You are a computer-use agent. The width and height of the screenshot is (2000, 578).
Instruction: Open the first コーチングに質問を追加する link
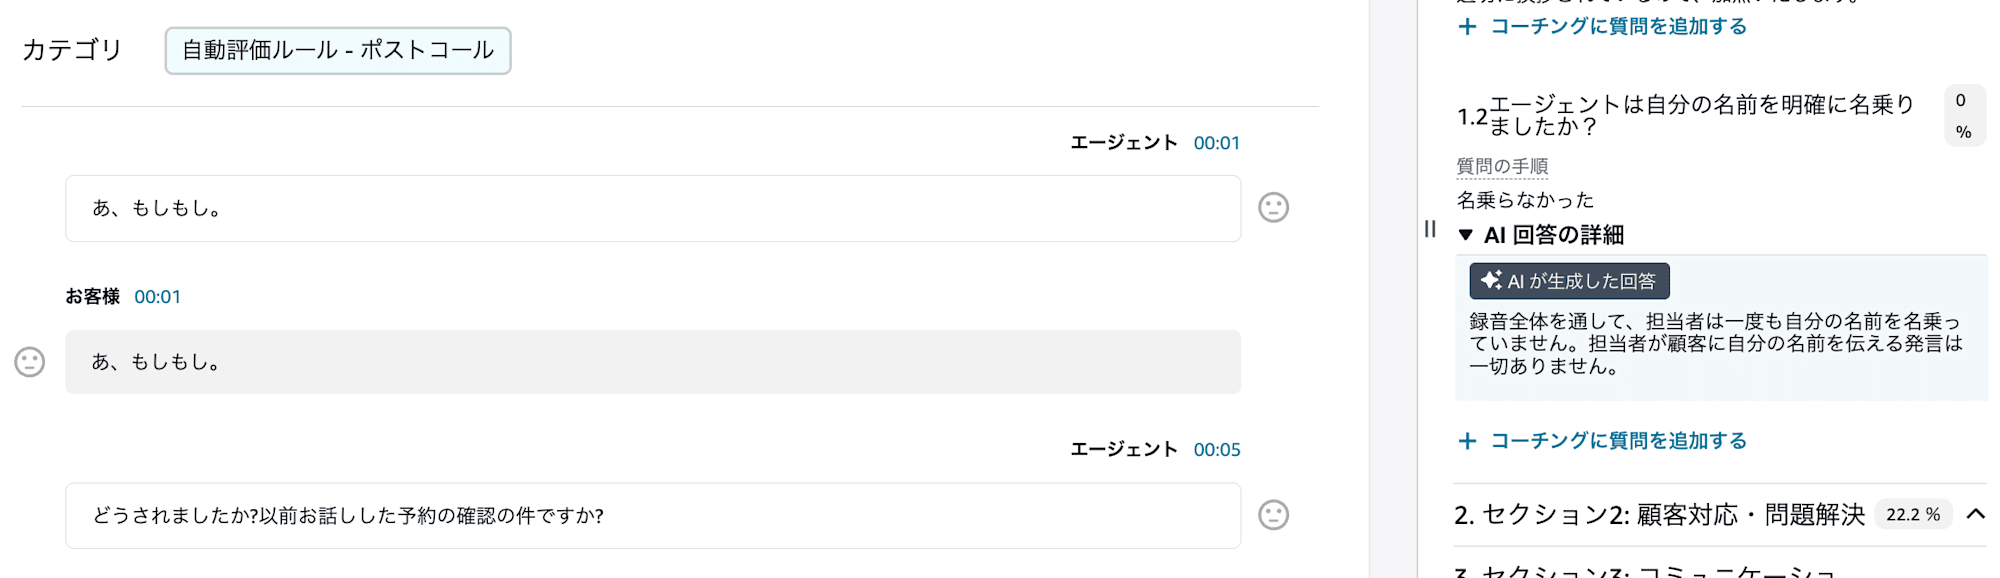pos(1617,26)
